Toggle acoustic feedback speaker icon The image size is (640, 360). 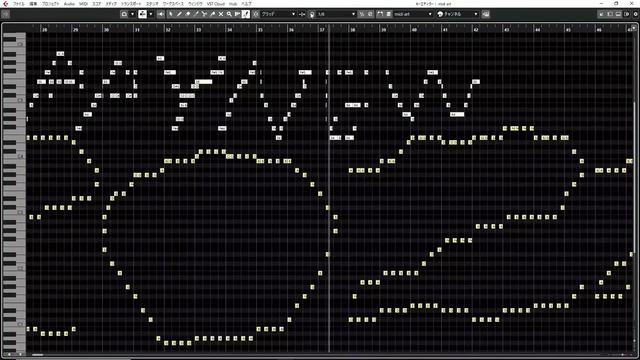coord(161,14)
